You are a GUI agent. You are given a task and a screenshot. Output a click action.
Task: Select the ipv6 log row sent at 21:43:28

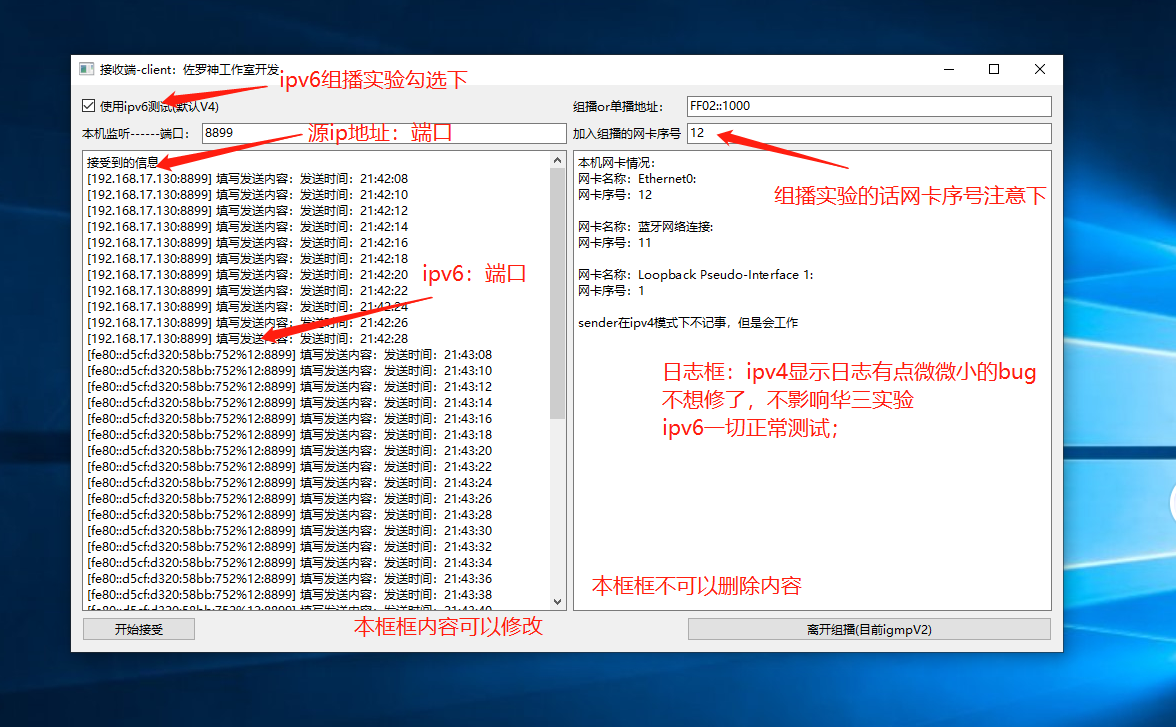[290, 515]
